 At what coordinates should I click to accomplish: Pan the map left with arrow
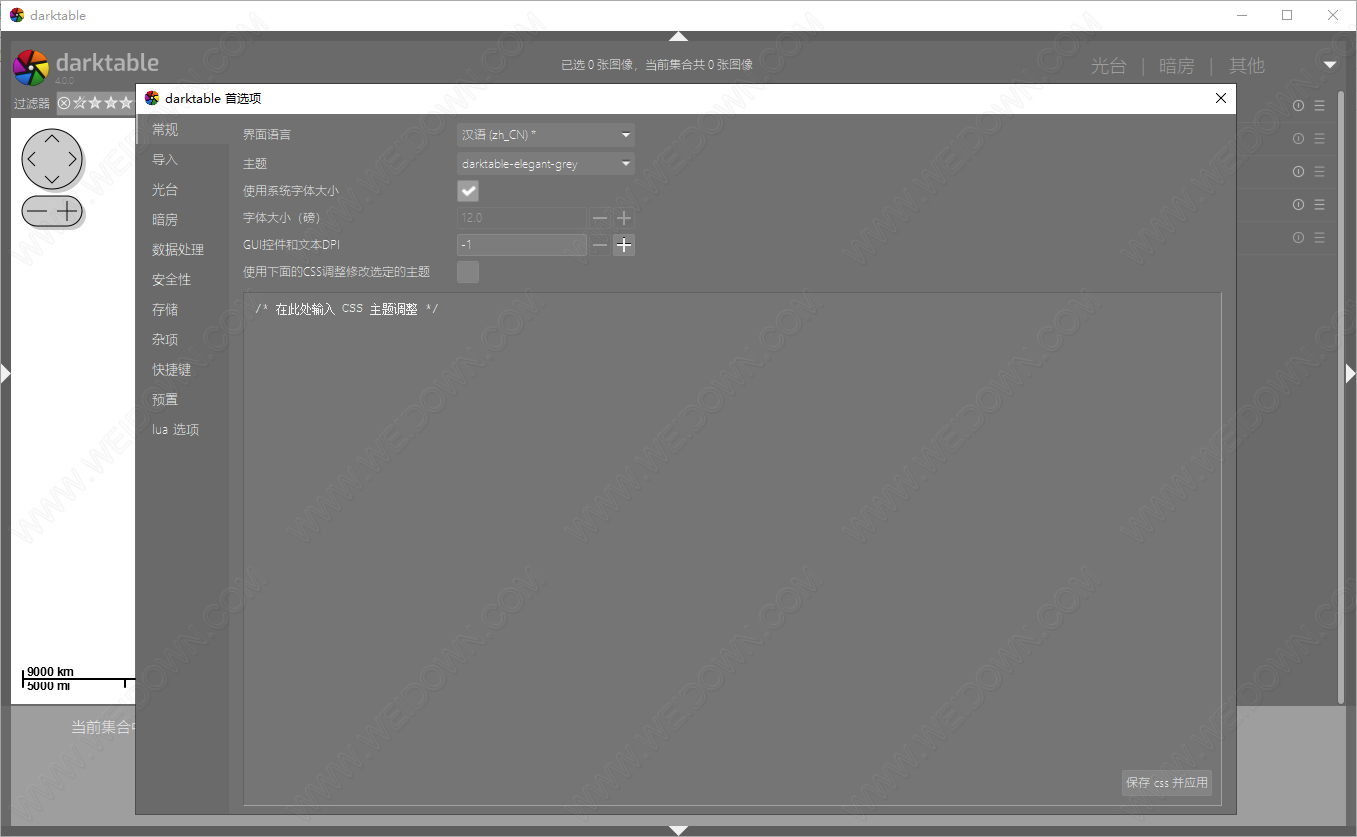coord(31,159)
